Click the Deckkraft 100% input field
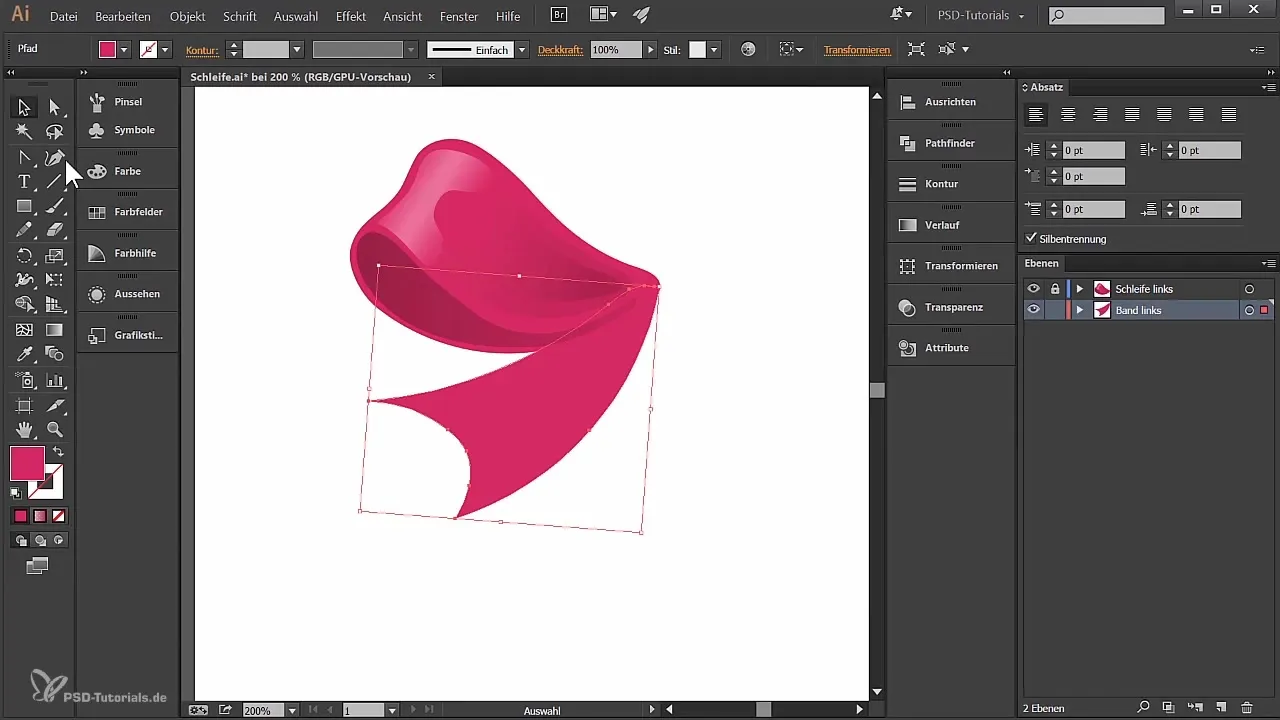Screen dimensions: 1280x720 point(616,50)
